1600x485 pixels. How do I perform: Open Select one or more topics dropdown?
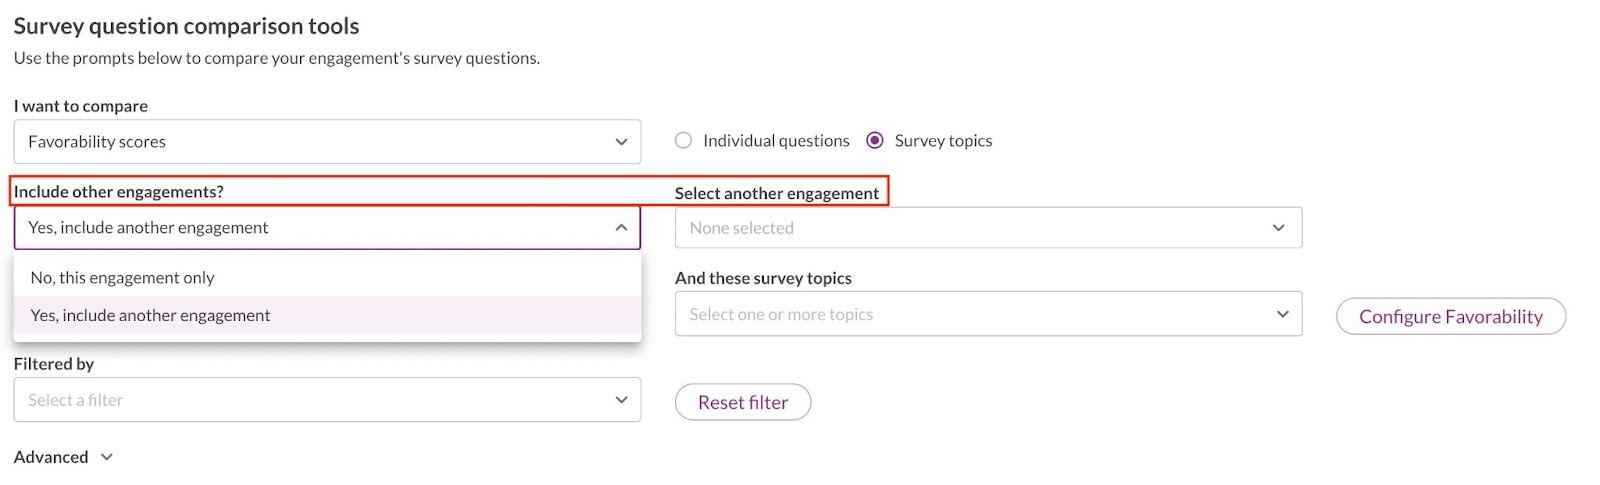pos(988,314)
